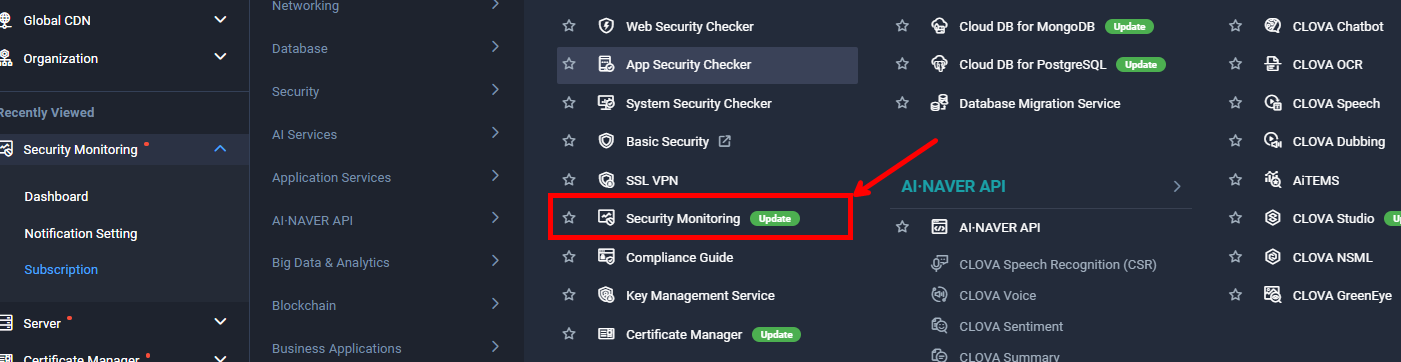Star the Key Management Service

(569, 295)
